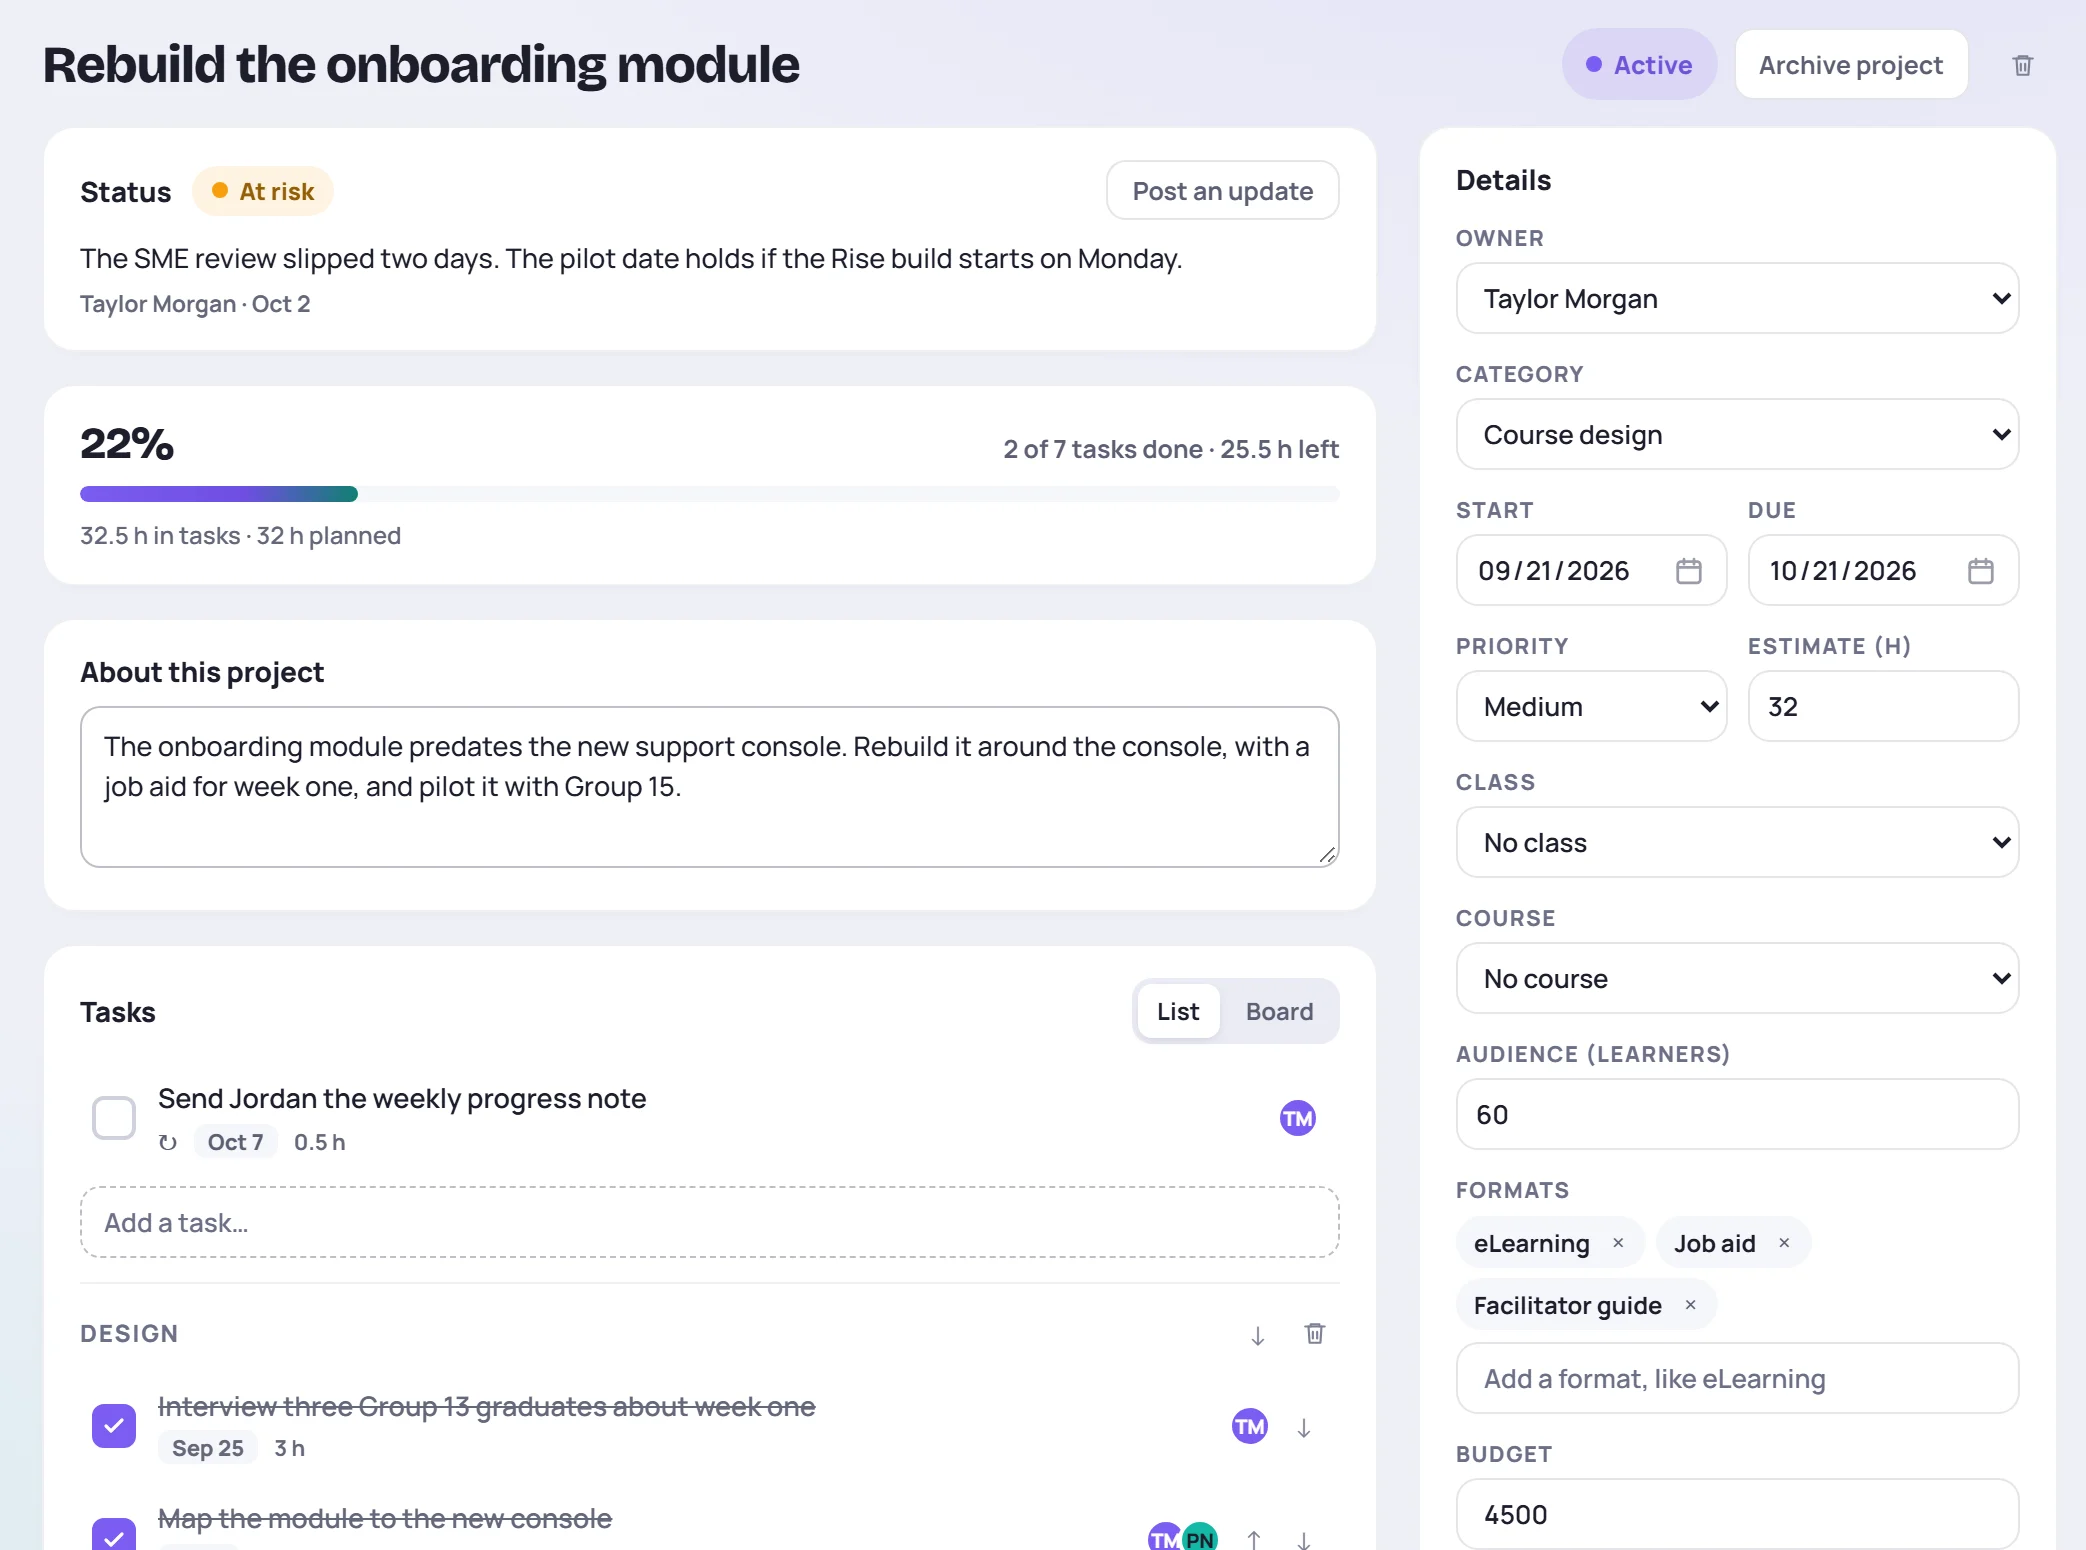The width and height of the screenshot is (2086, 1550).
Task: Click Post an update
Action: pos(1222,191)
